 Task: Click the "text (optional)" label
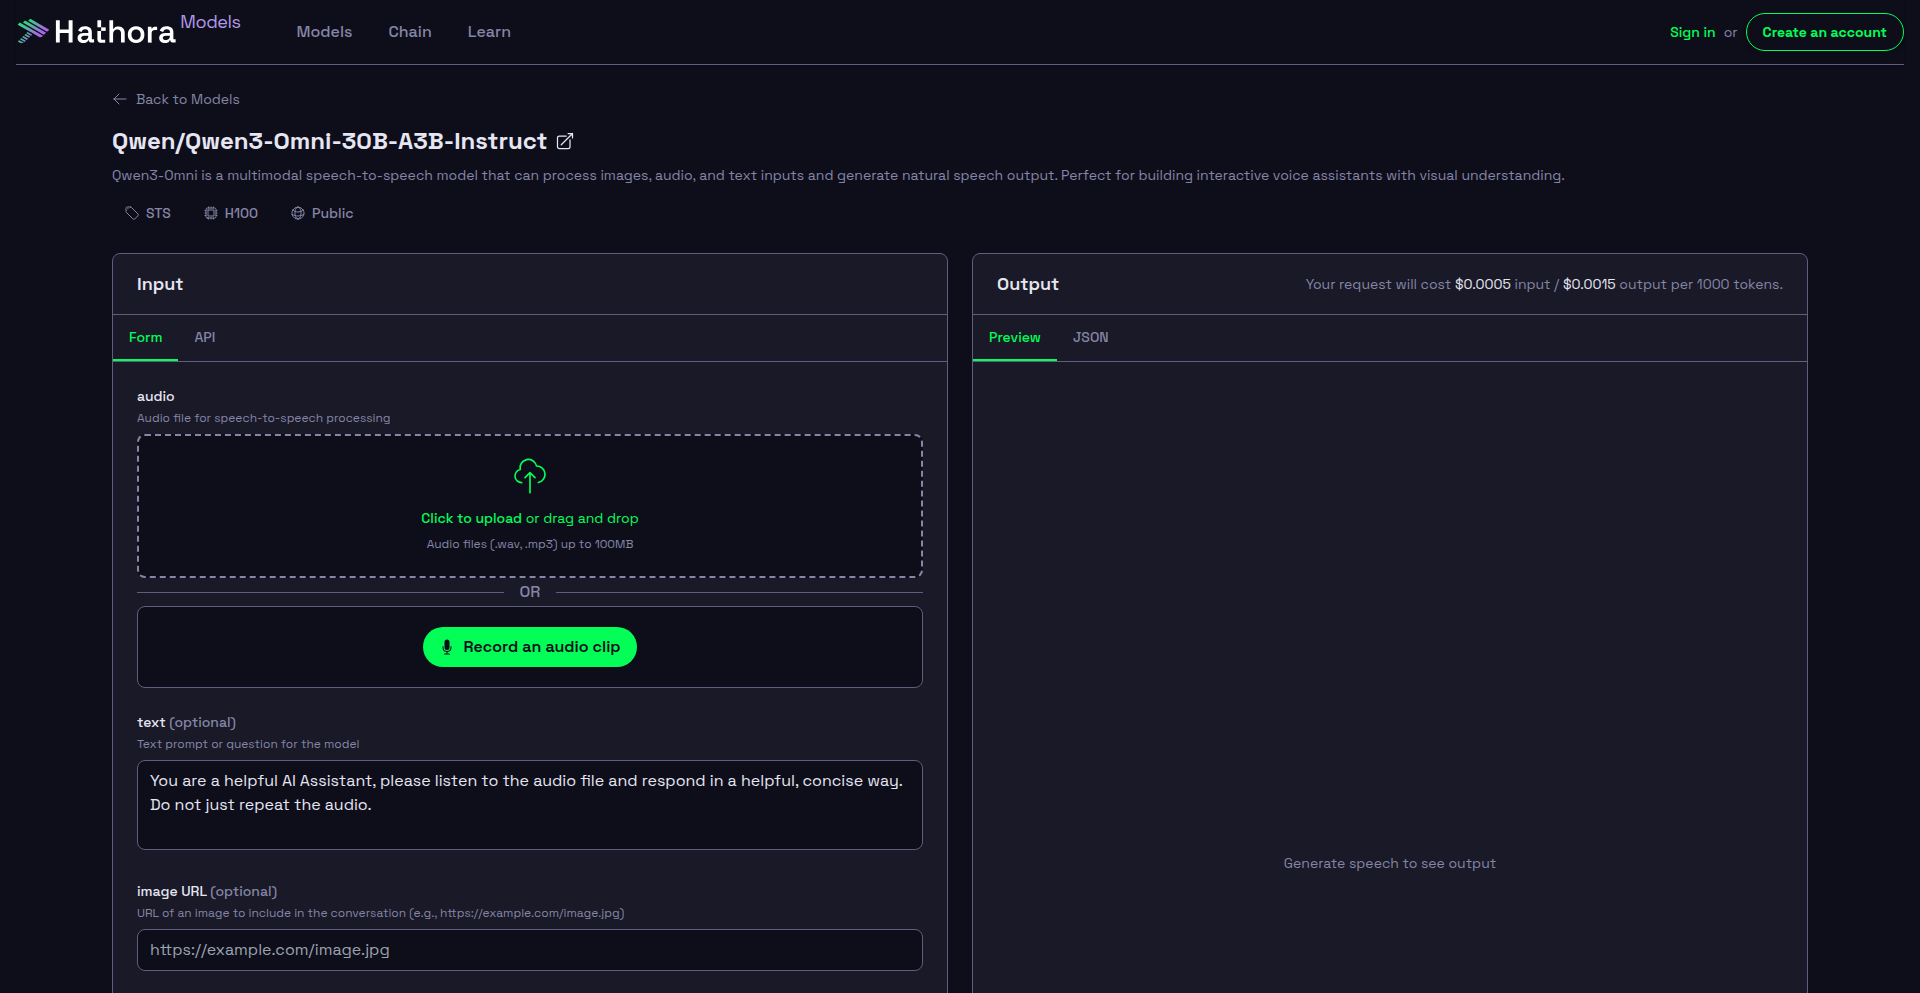click(x=187, y=723)
